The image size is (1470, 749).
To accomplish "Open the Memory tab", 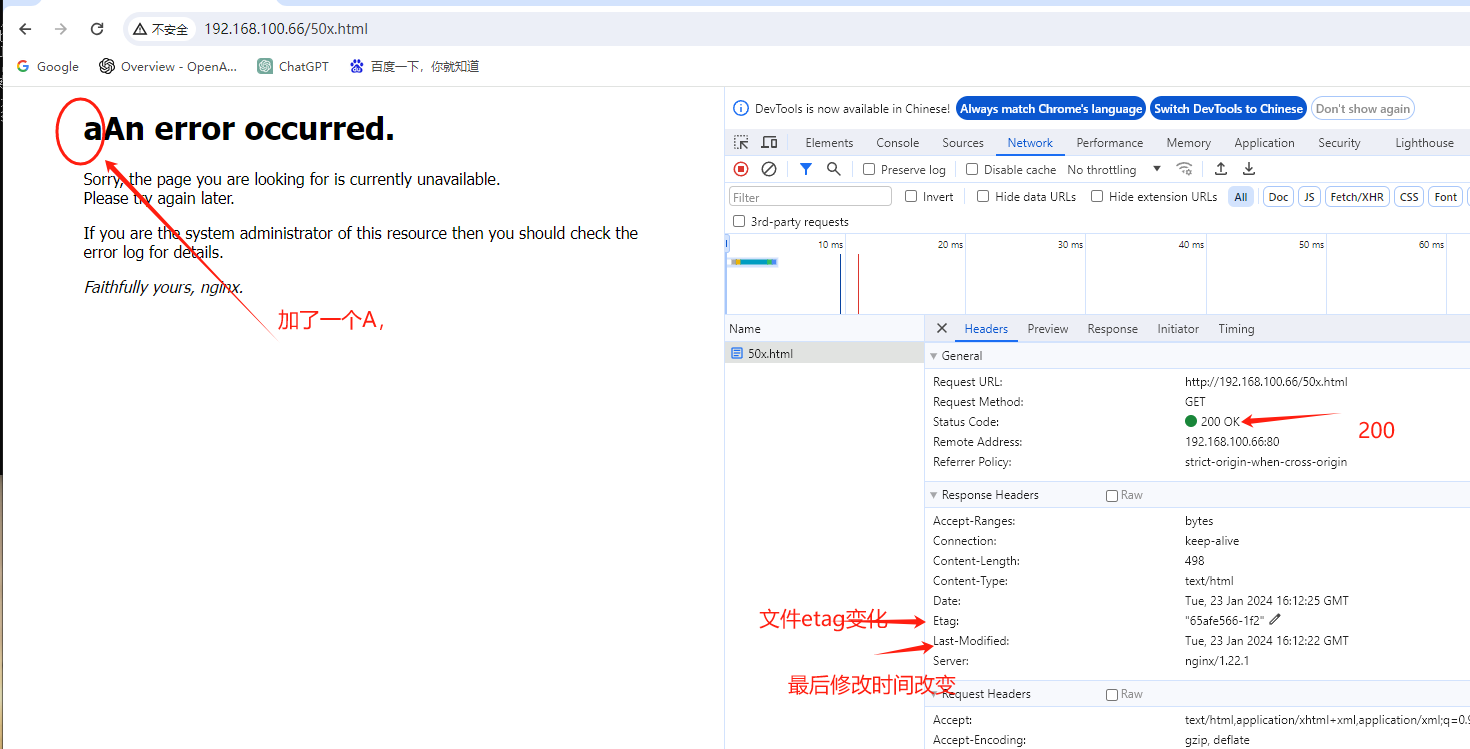I will 1188,143.
